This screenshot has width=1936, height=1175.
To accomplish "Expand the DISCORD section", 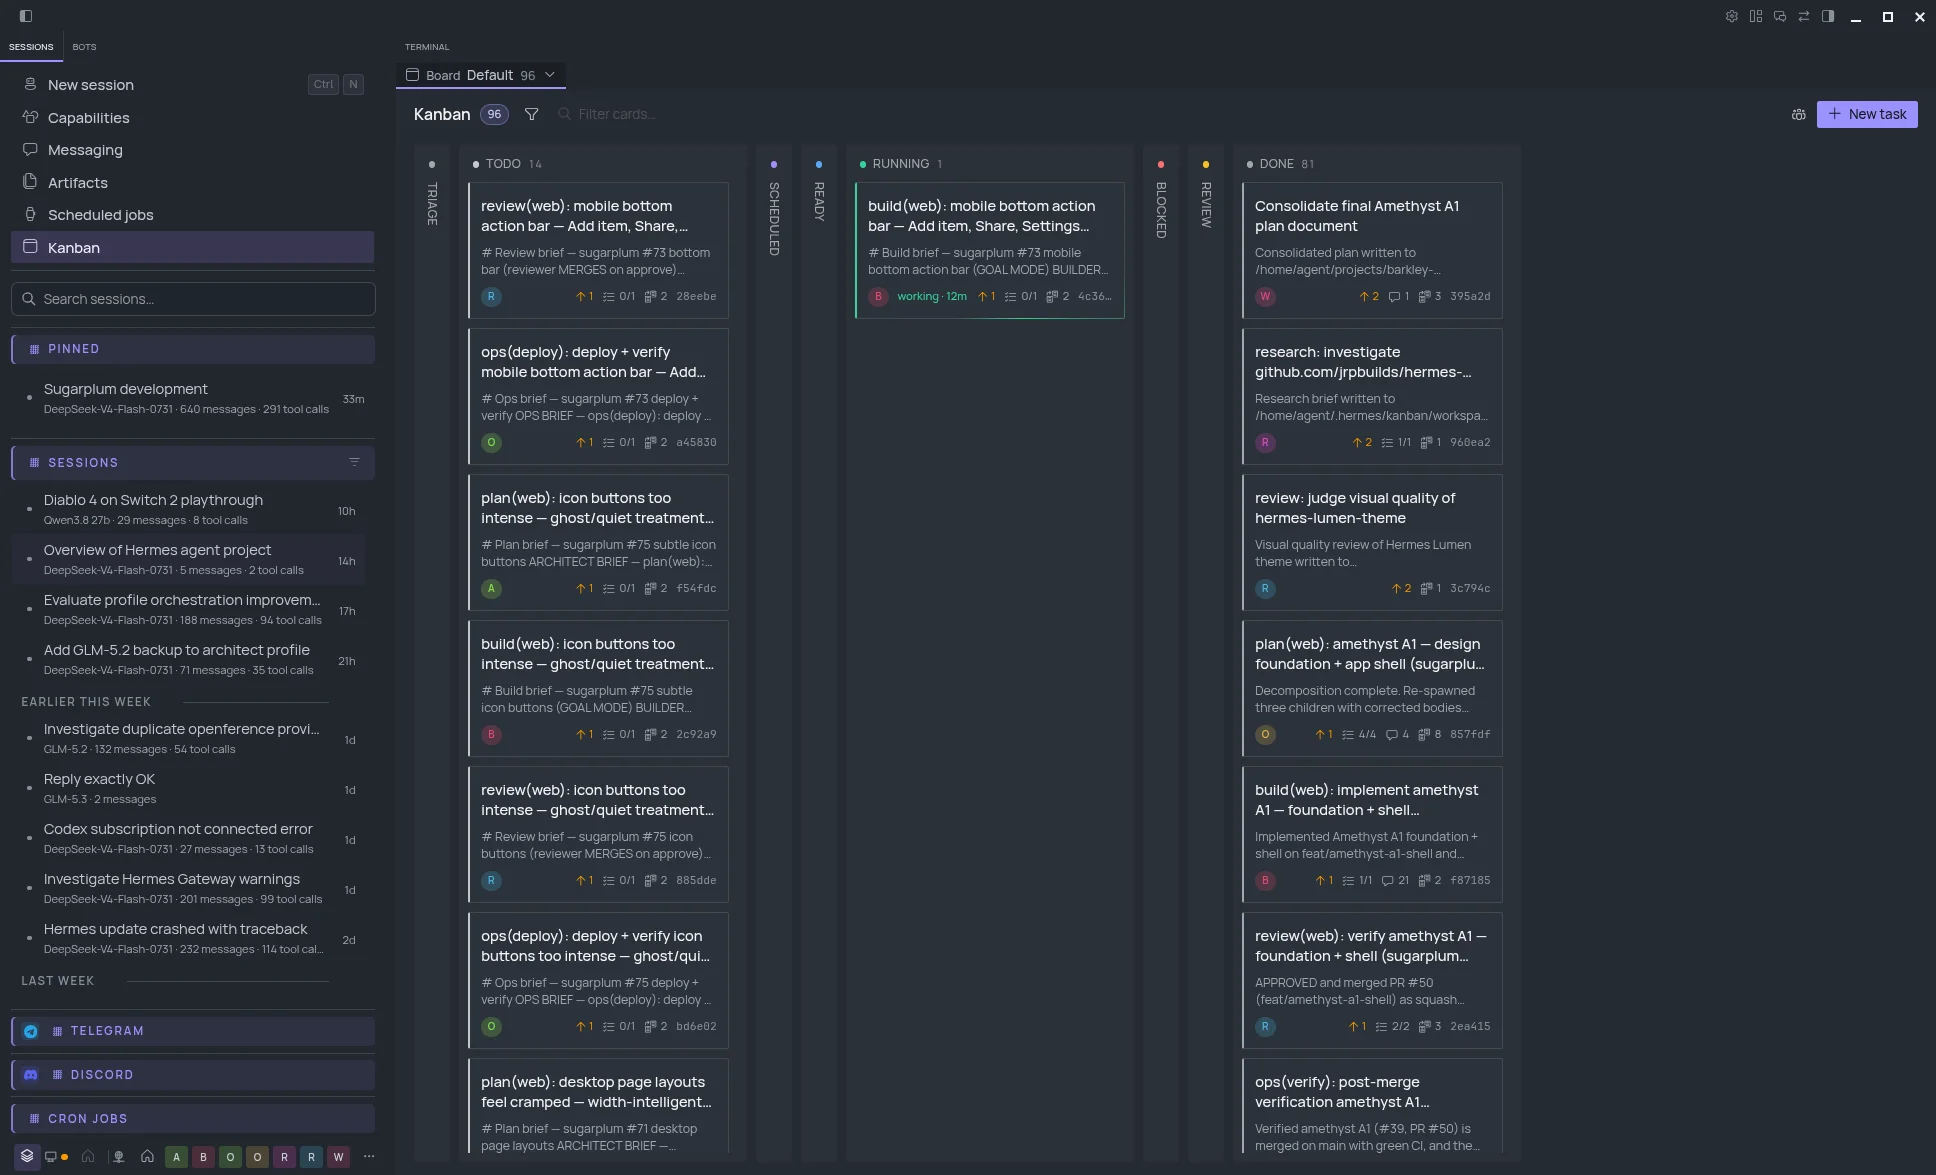I will coord(193,1075).
